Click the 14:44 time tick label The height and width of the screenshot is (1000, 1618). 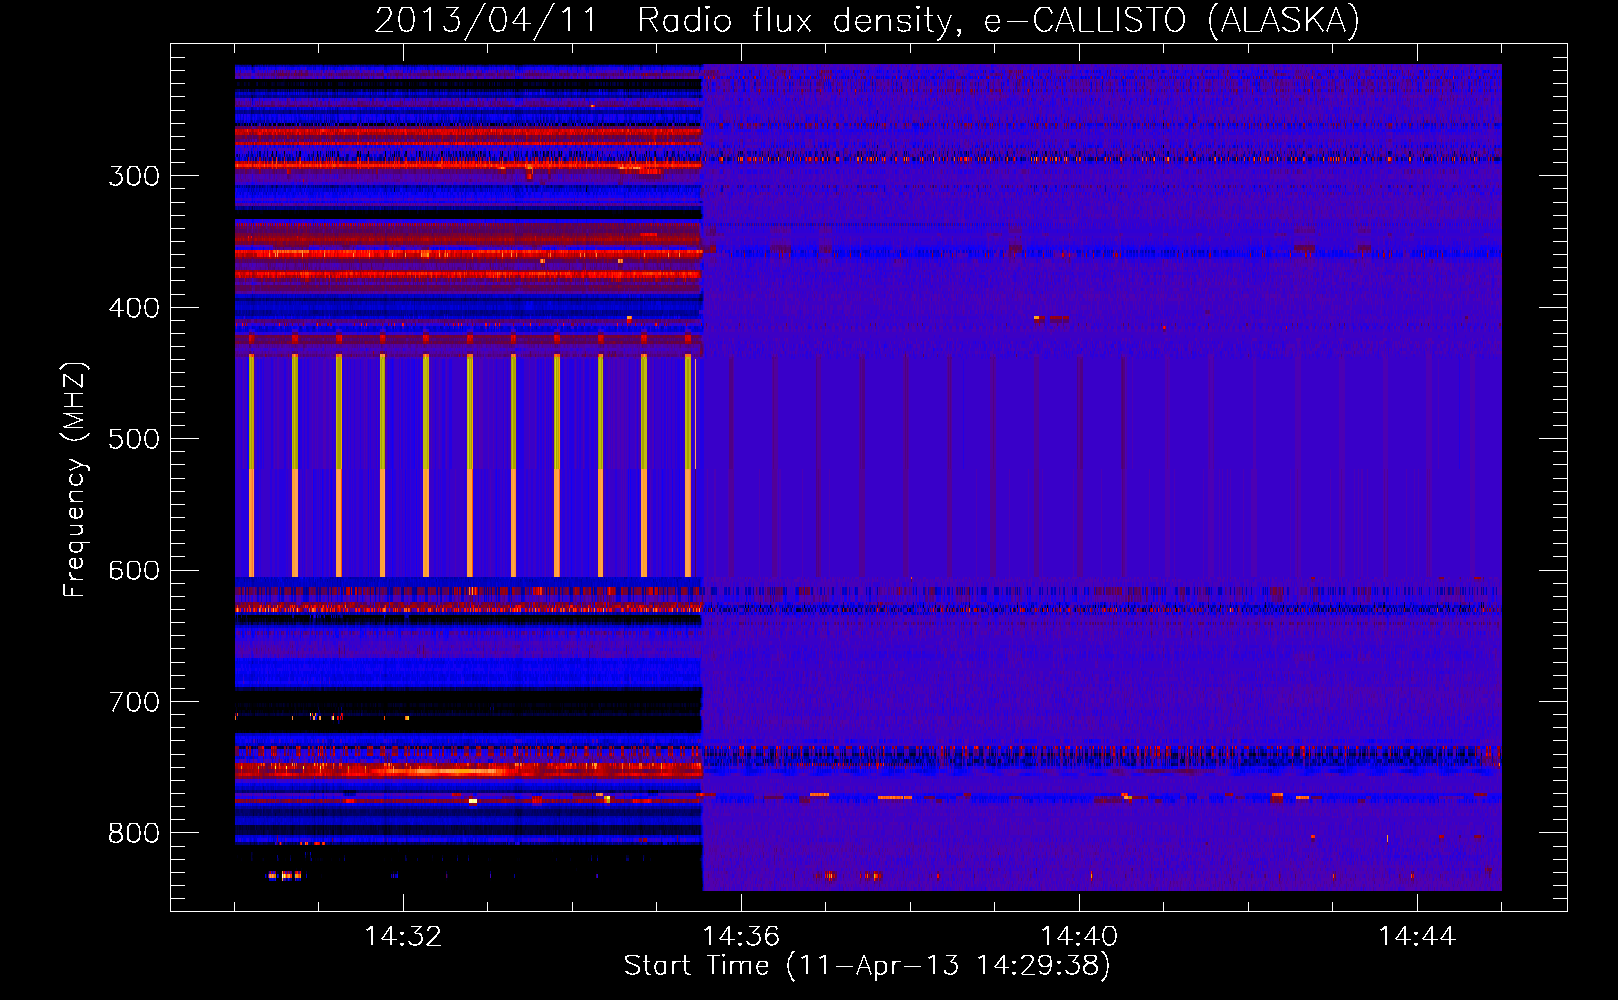[x=1417, y=937]
